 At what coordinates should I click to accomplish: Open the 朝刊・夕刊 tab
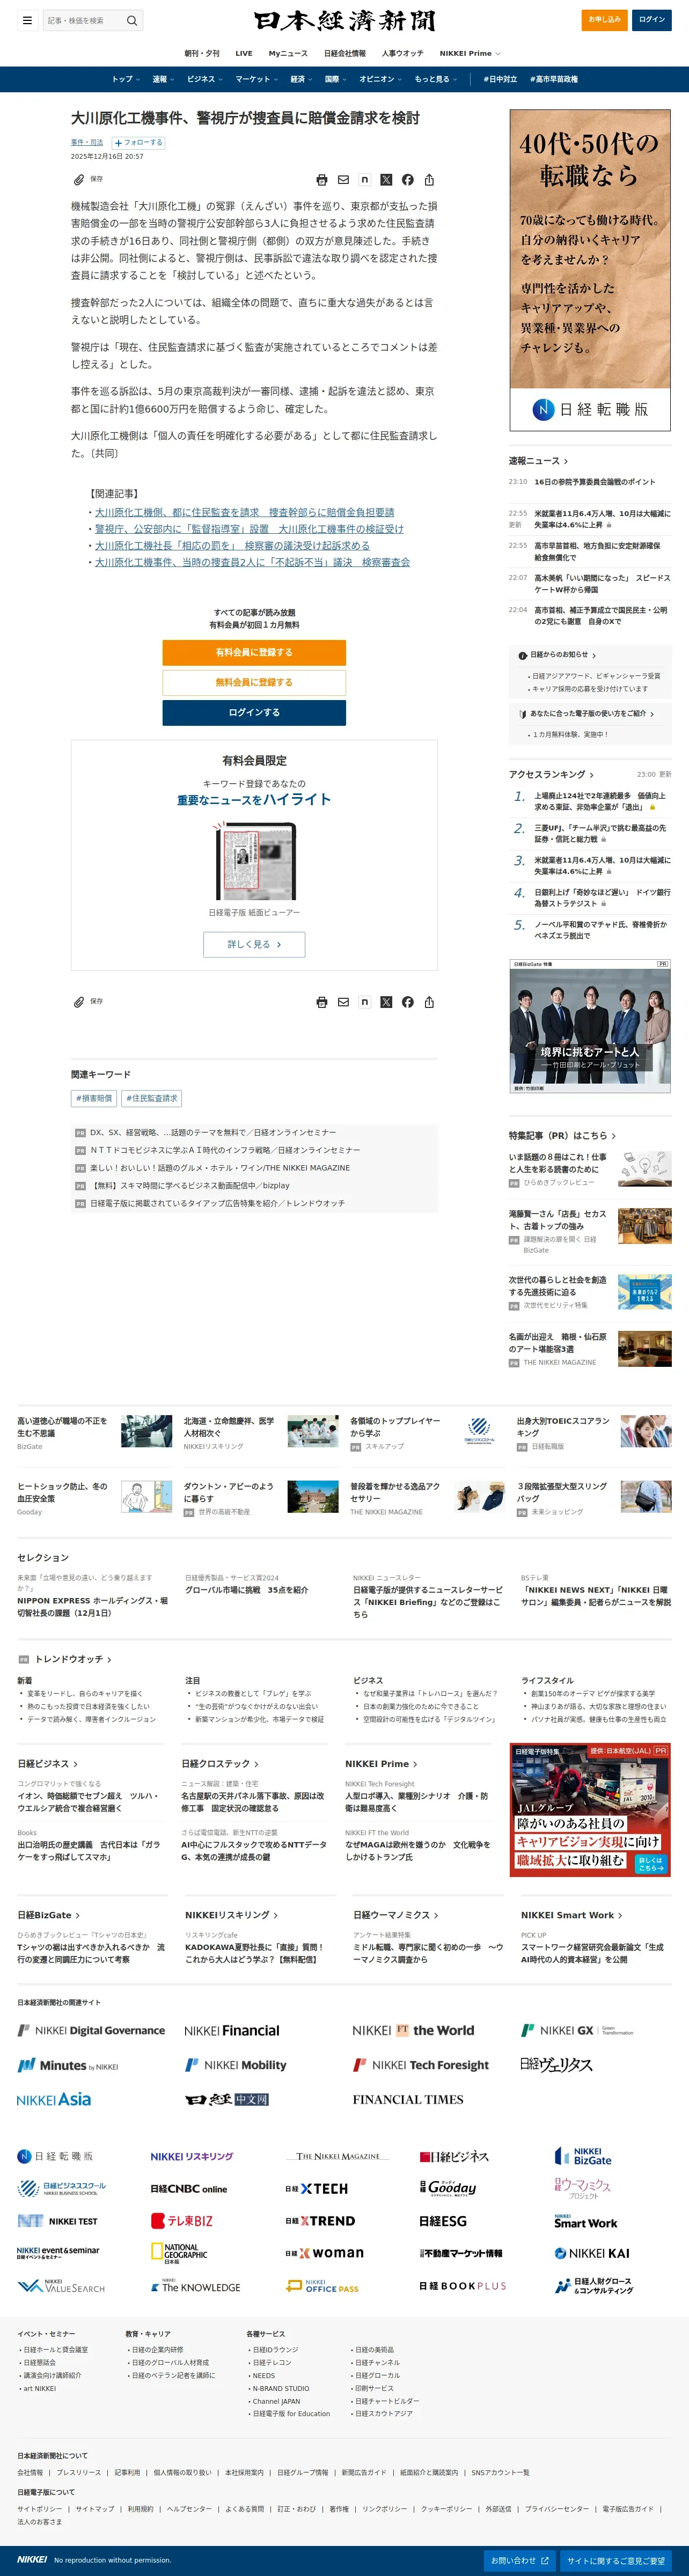click(x=202, y=53)
